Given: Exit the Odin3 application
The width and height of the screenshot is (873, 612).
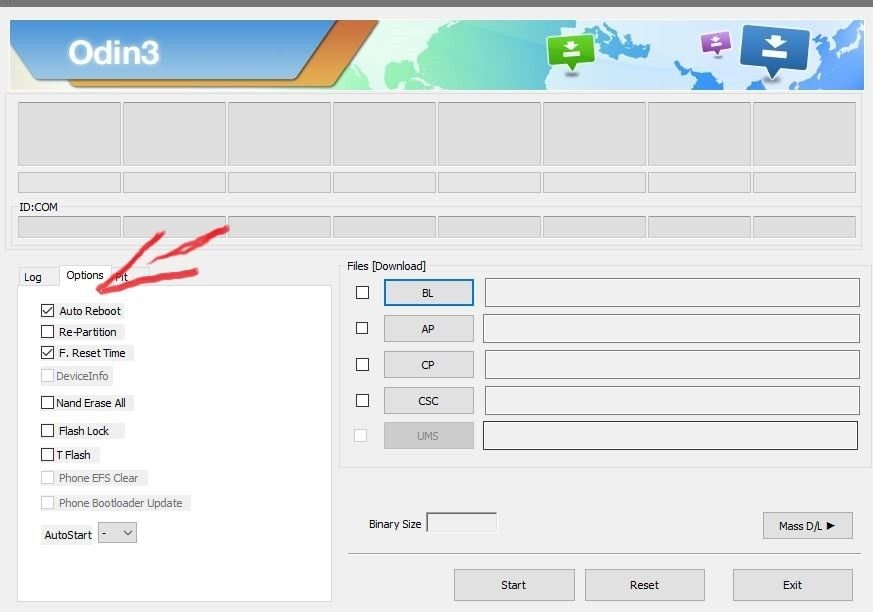Looking at the screenshot, I should click(792, 585).
